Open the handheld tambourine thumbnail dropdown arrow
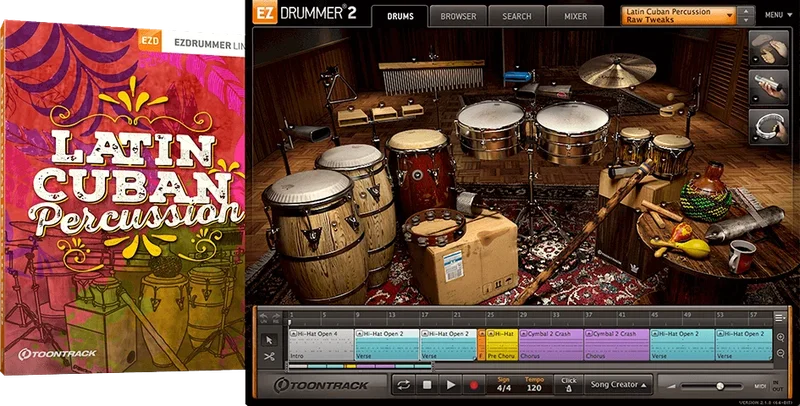800x406 pixels. (x=754, y=138)
